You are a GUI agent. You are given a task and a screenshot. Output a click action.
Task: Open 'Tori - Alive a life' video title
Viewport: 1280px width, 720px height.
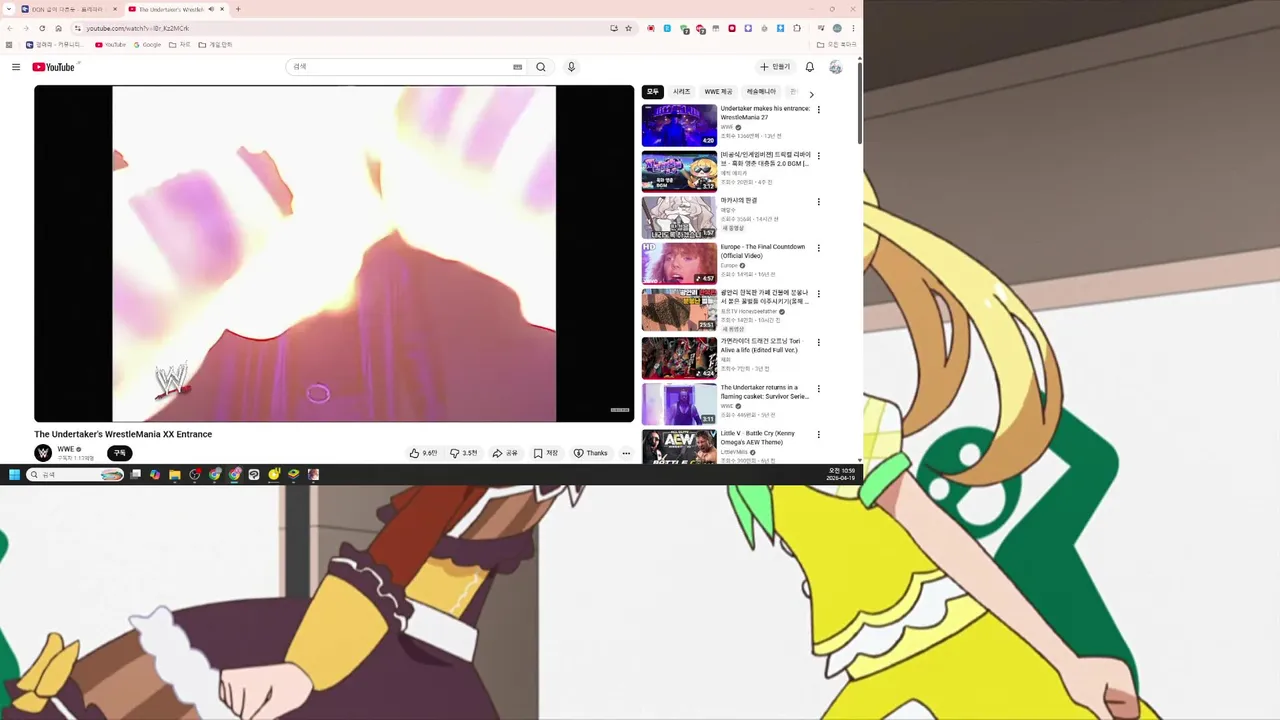pyautogui.click(x=762, y=346)
